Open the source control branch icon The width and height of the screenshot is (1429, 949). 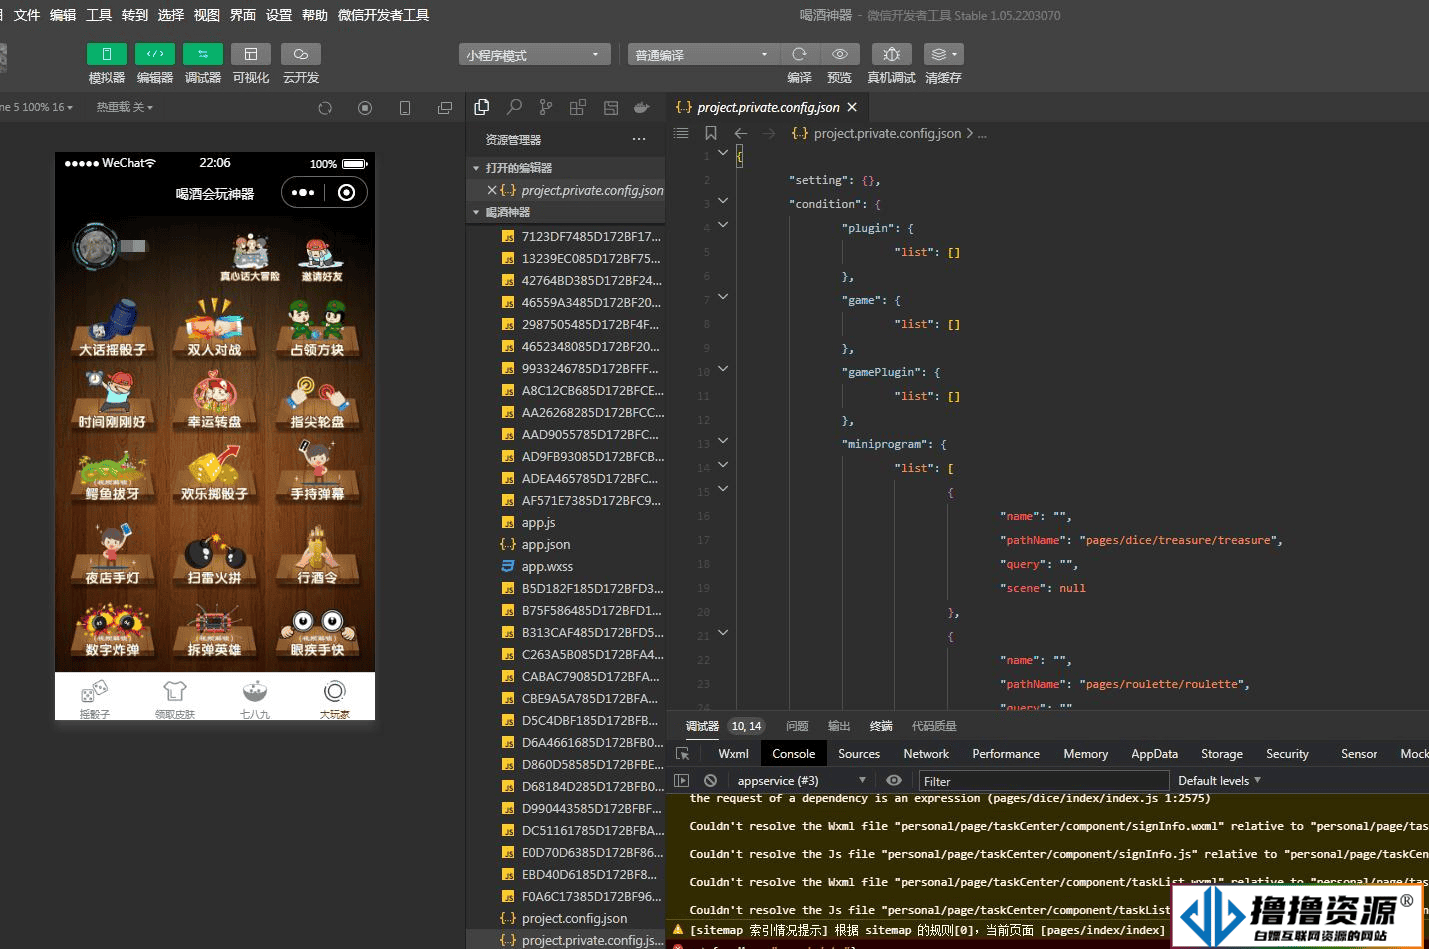[x=546, y=107]
